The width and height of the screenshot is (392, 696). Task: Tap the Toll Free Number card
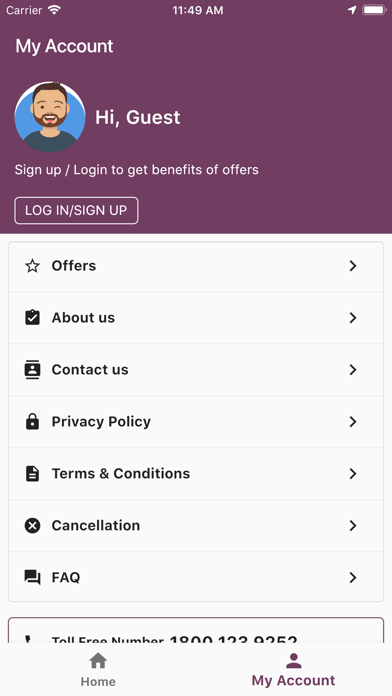[196, 630]
